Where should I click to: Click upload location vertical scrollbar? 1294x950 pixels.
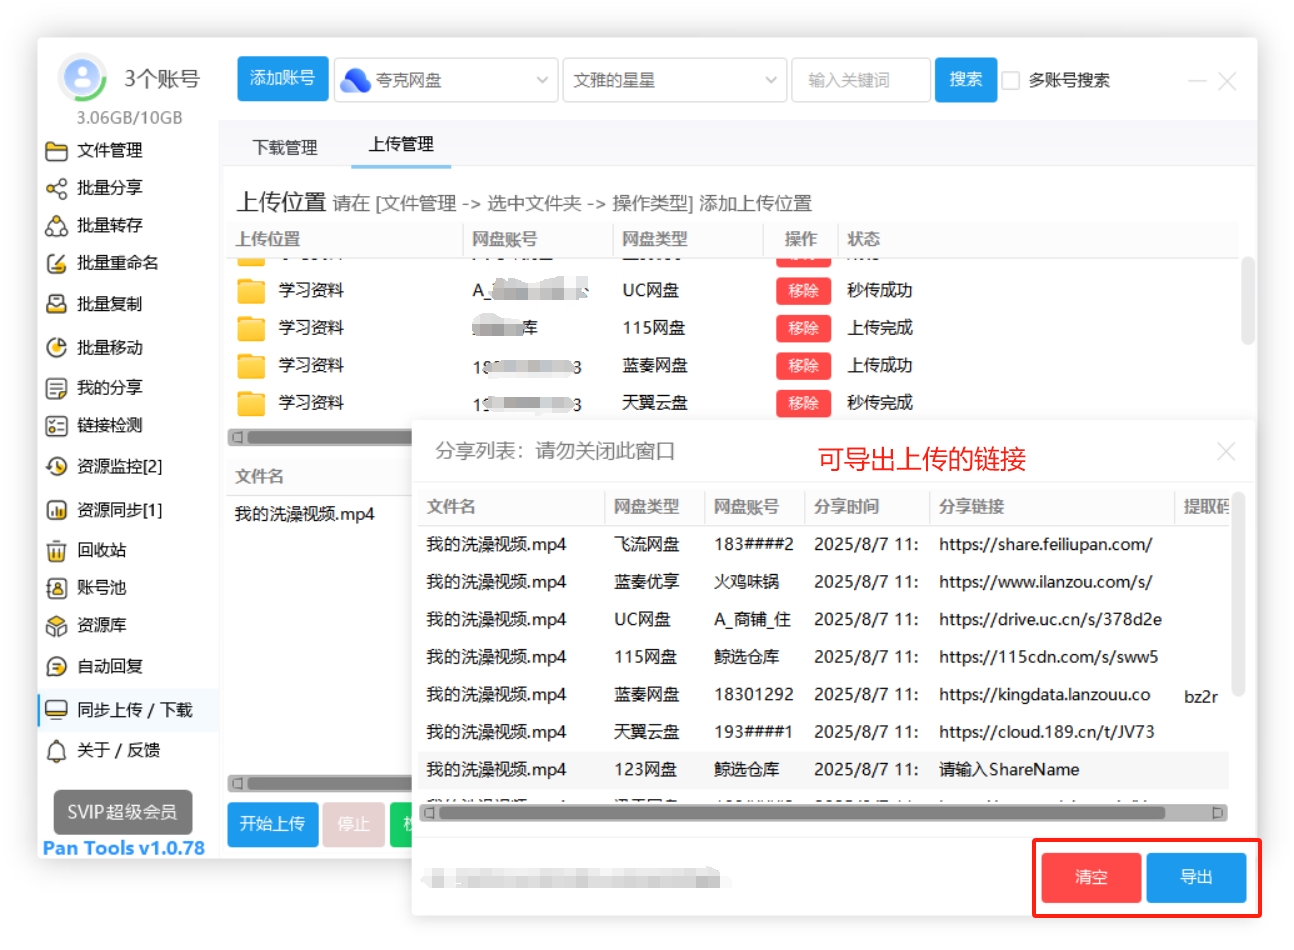(x=1248, y=301)
